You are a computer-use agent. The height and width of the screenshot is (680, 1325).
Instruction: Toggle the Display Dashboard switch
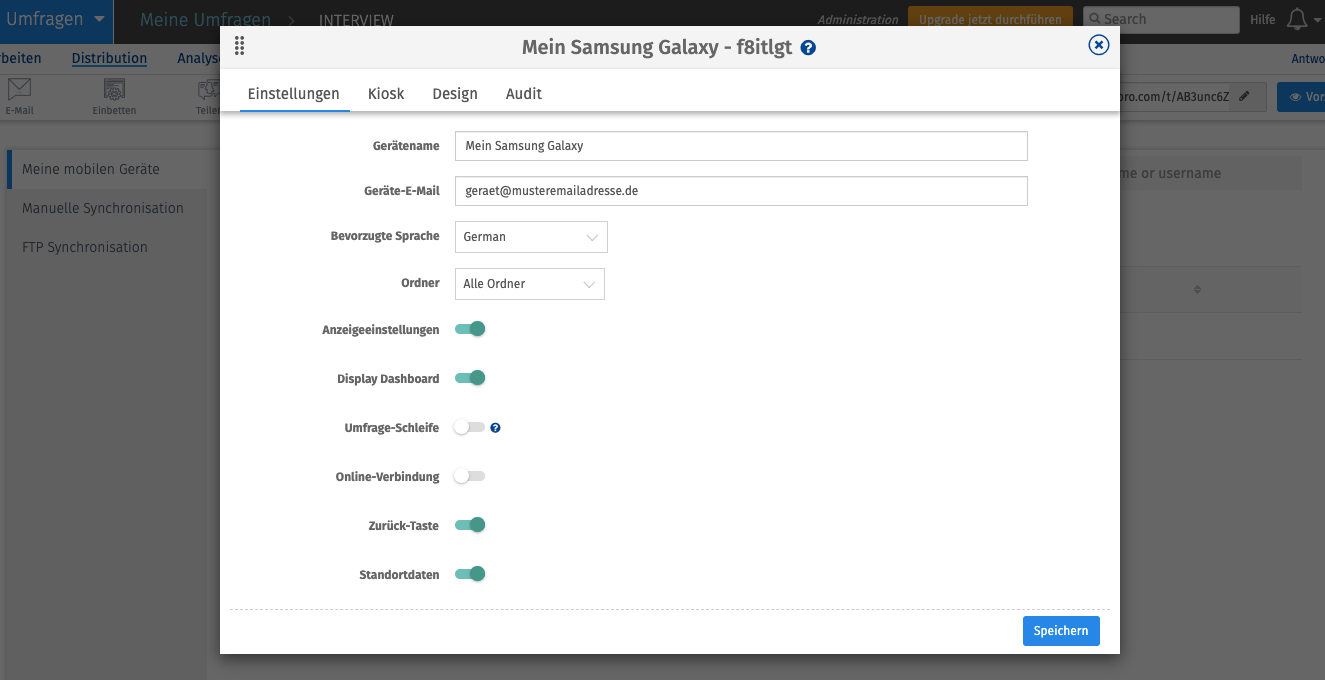click(470, 378)
